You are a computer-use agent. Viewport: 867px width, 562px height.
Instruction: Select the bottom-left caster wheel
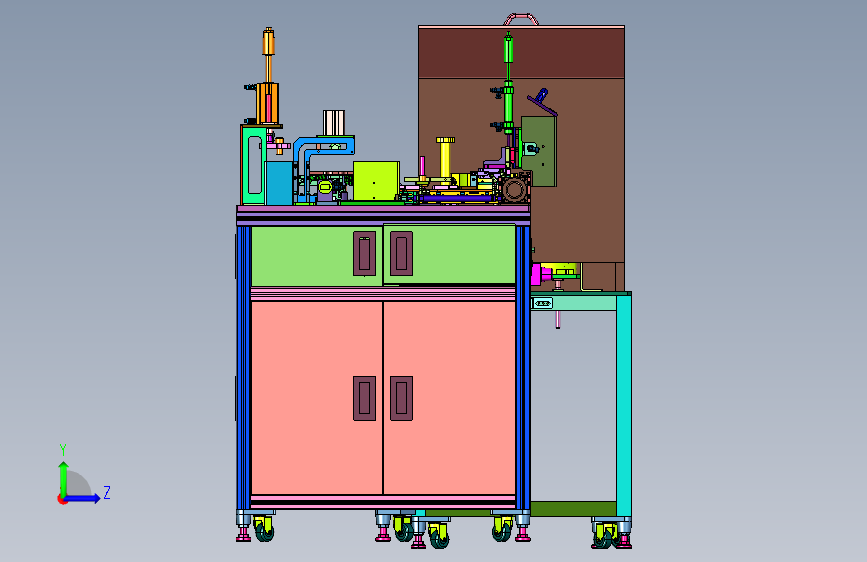tap(264, 530)
